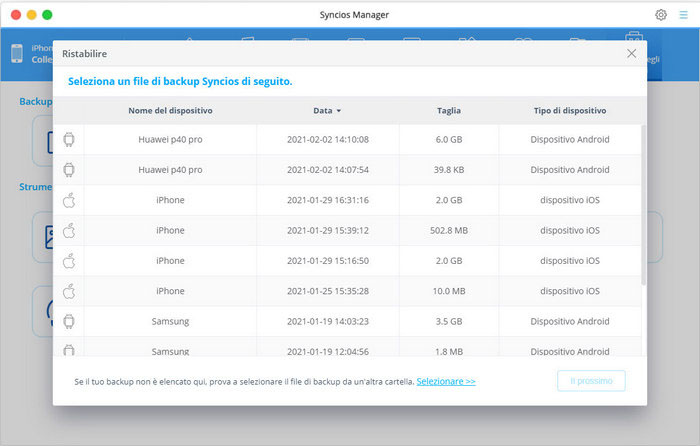Screen dimensions: 700x446
Task: Click the 10.0 MB size cell
Action: 449,291
